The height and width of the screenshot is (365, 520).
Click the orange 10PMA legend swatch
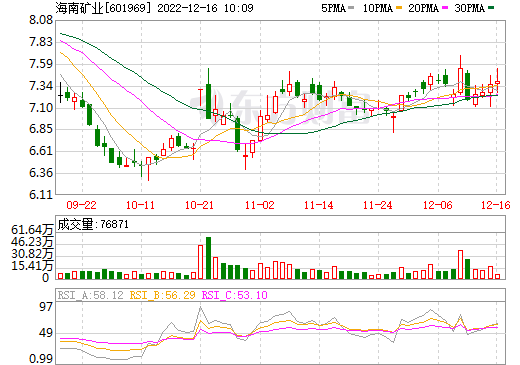coord(399,8)
